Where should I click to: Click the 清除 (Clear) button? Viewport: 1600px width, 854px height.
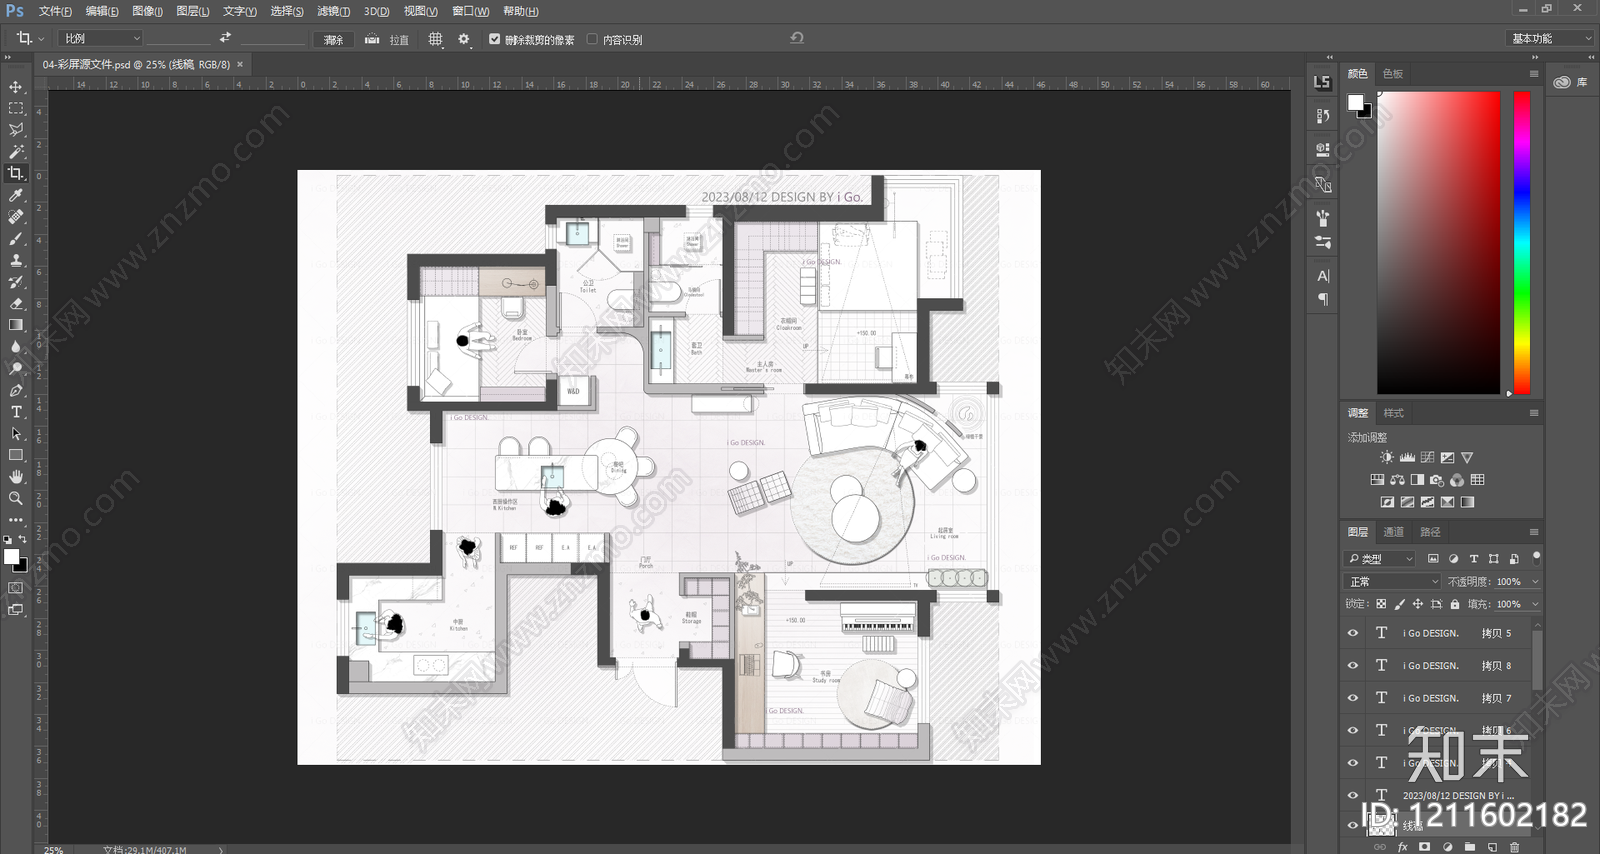pos(333,39)
